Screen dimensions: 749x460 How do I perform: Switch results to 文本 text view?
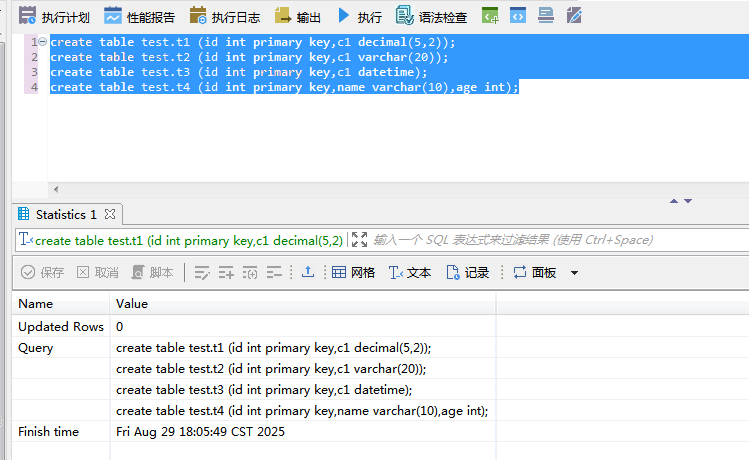pyautogui.click(x=409, y=272)
